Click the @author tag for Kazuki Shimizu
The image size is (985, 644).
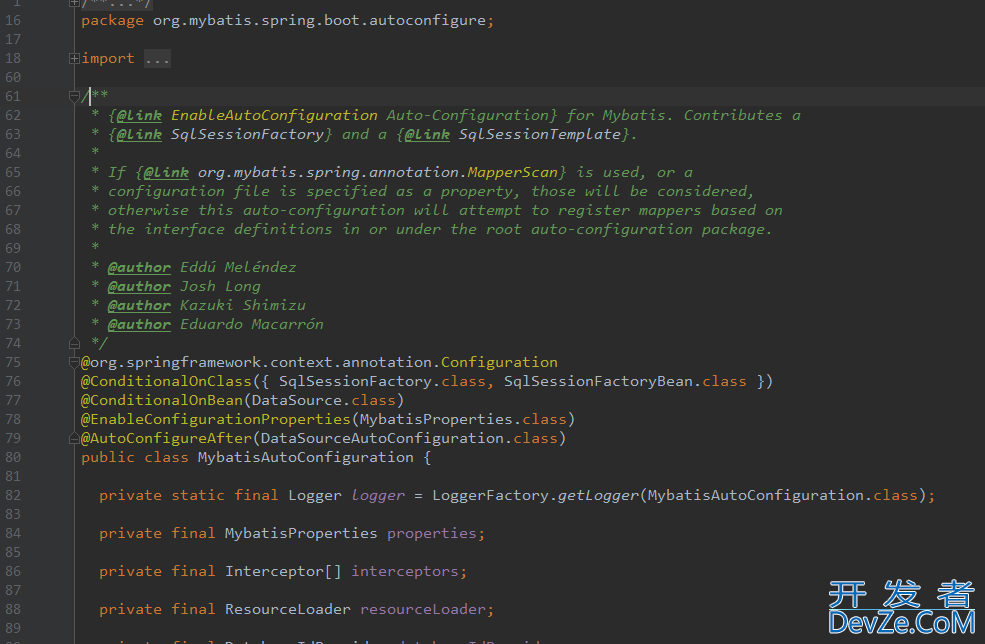pos(139,305)
